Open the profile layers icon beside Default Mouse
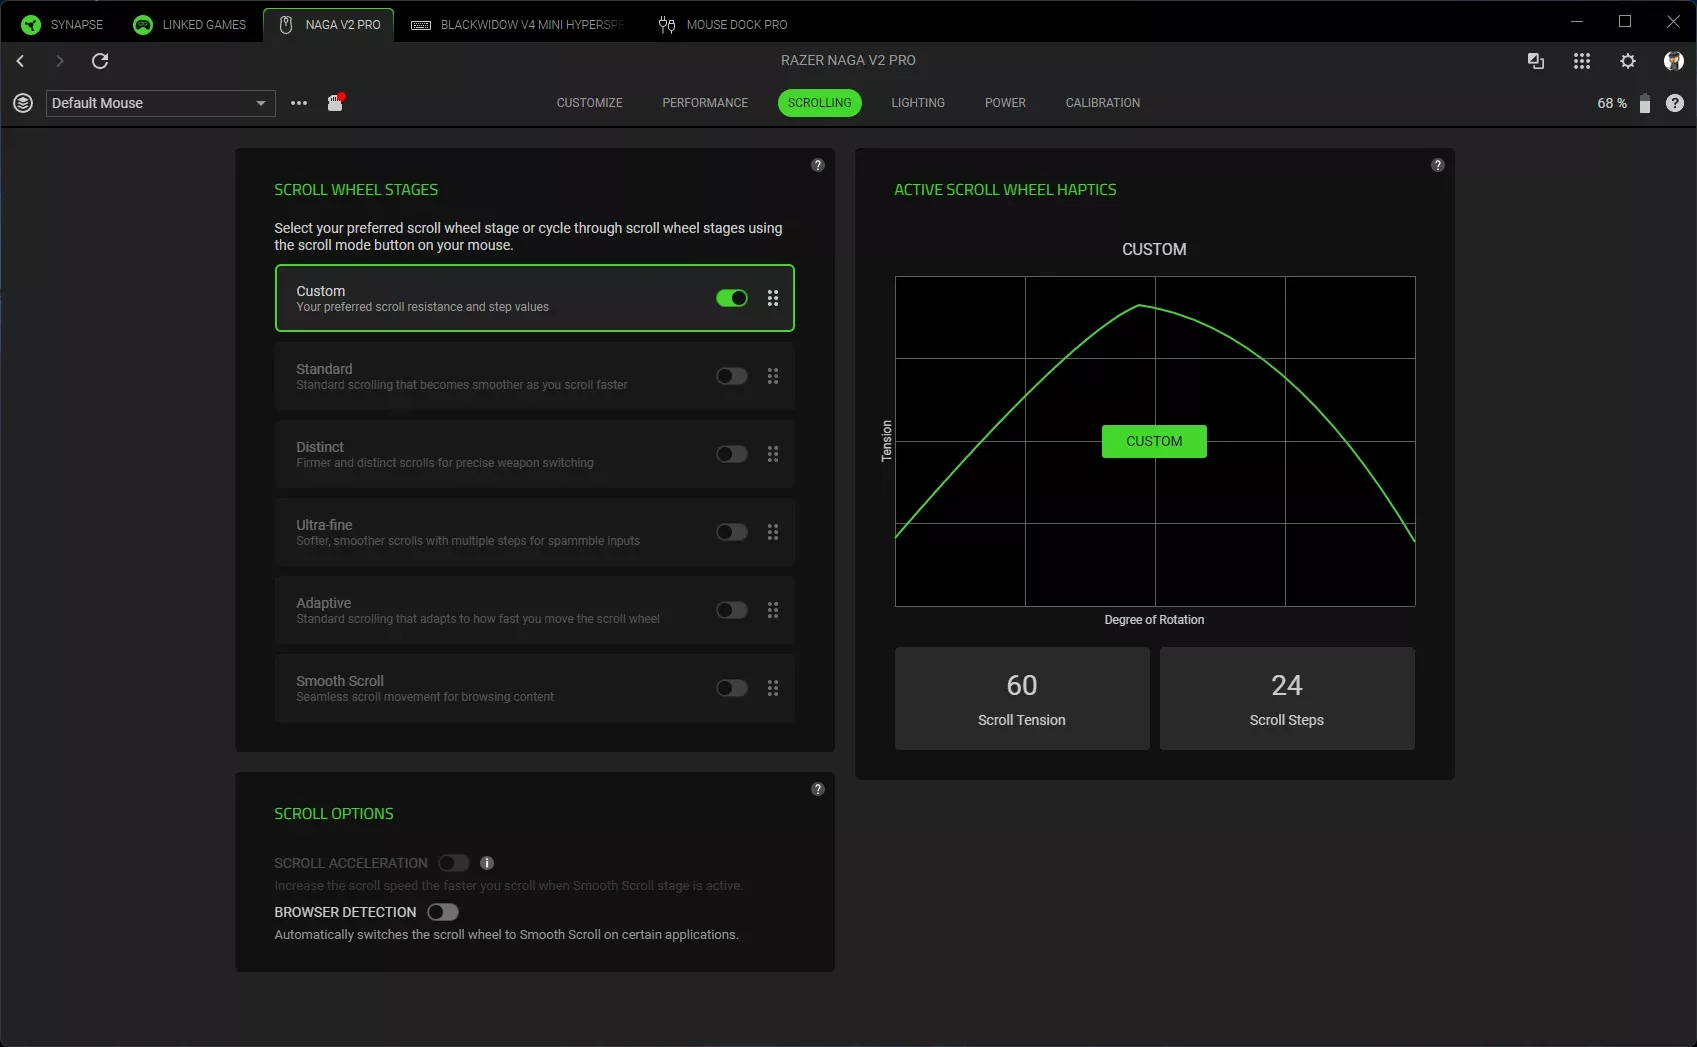Screen dimensions: 1697x1047 pos(23,103)
